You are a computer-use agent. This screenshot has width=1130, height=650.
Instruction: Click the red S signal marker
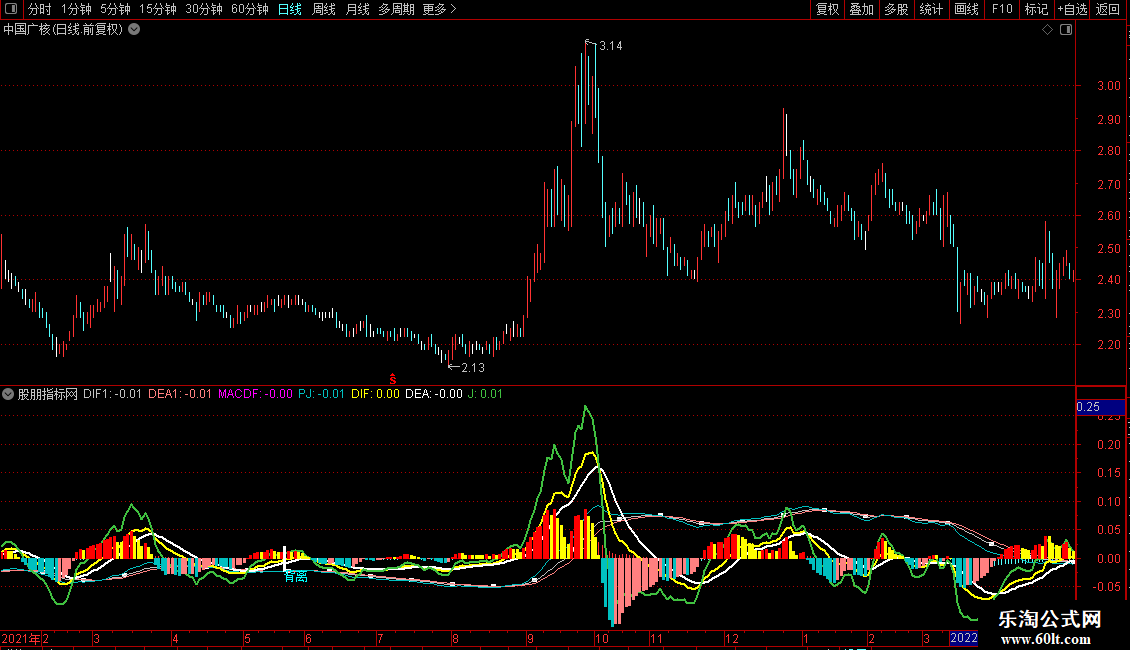pyautogui.click(x=393, y=379)
